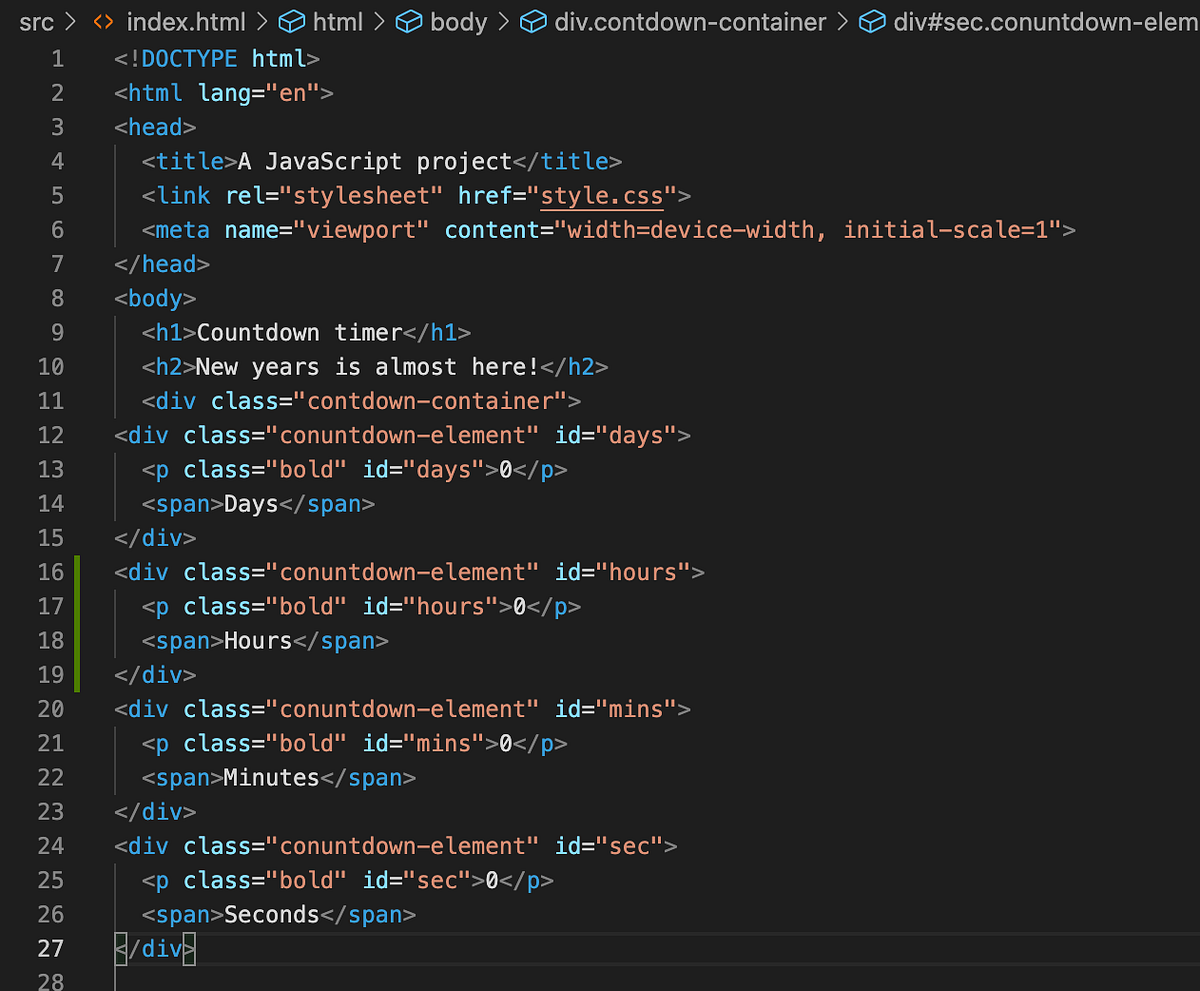This screenshot has height=991, width=1200.
Task: Click line number 27 in the gutter
Action: point(51,948)
